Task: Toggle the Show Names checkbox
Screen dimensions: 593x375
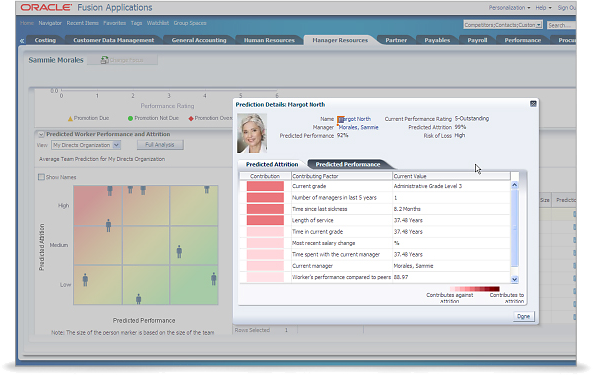Action: pyautogui.click(x=41, y=177)
